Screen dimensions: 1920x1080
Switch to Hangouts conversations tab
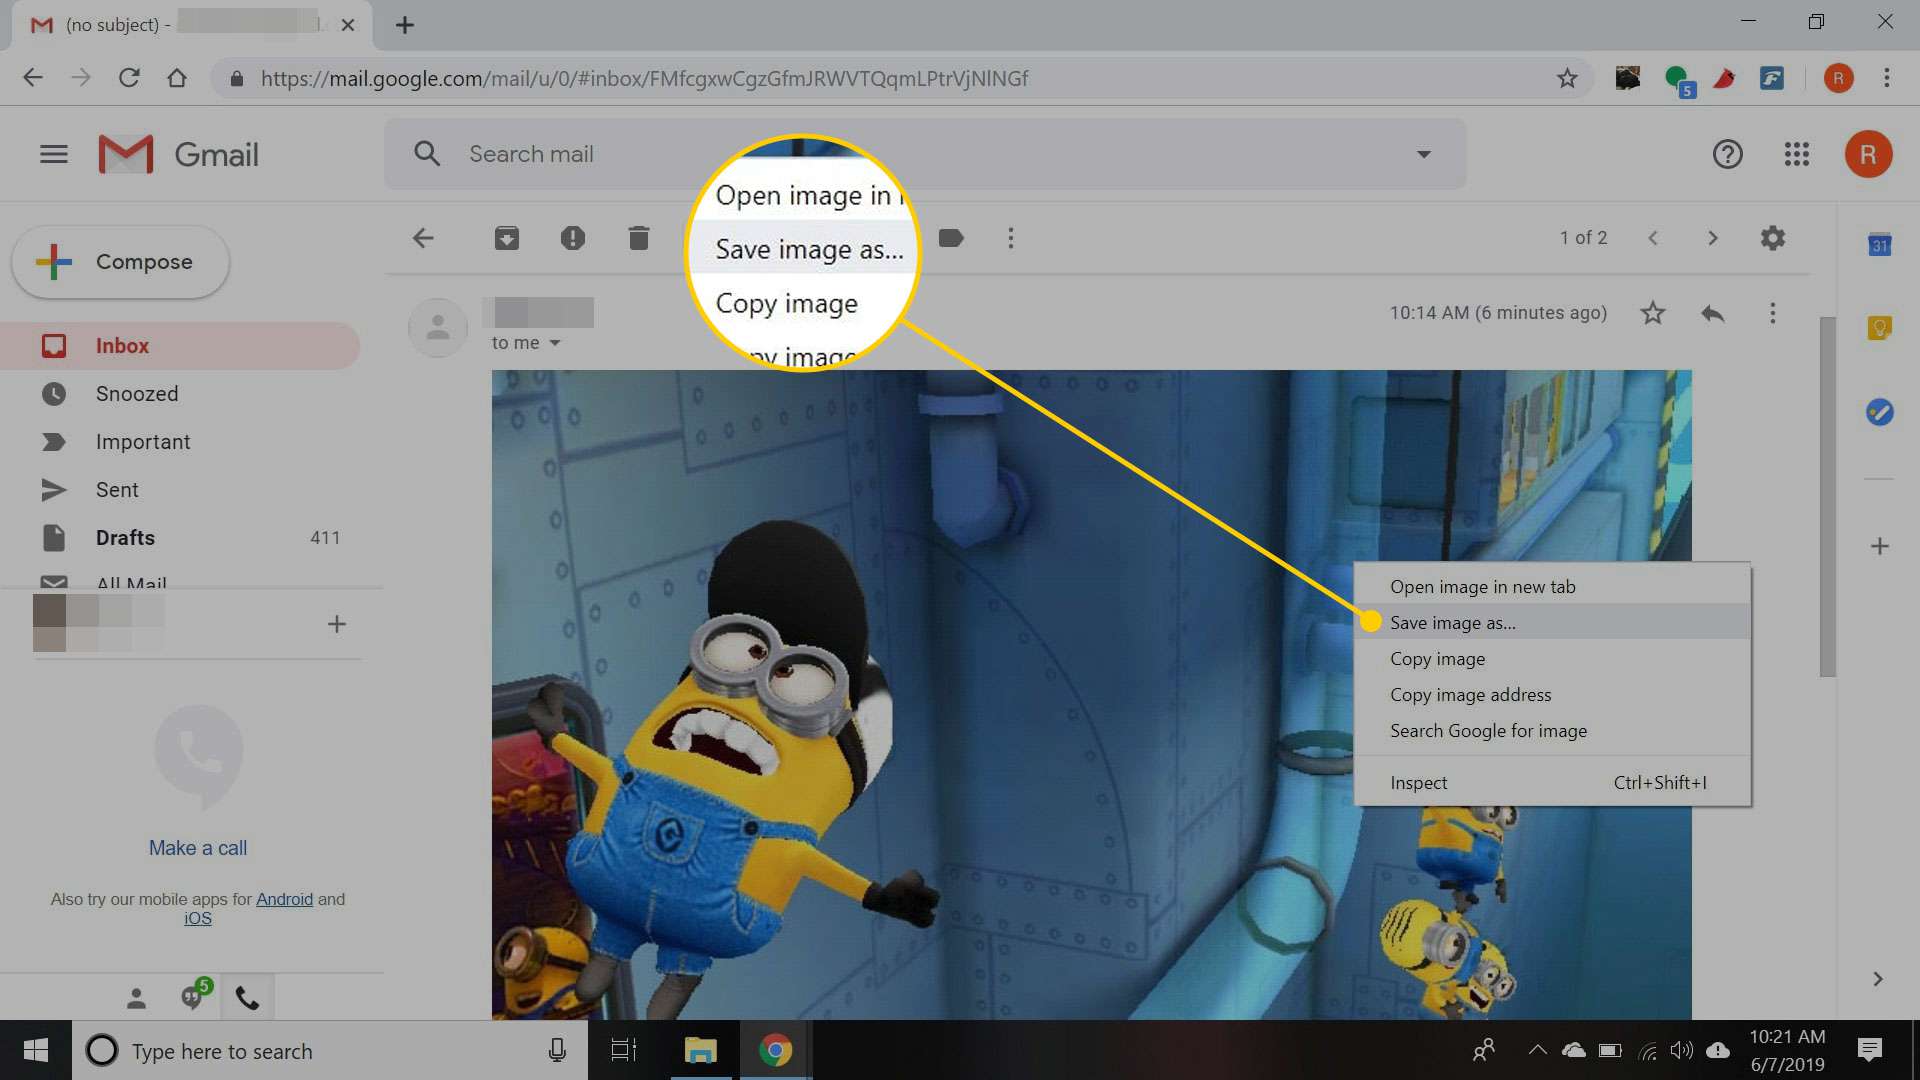tap(193, 996)
